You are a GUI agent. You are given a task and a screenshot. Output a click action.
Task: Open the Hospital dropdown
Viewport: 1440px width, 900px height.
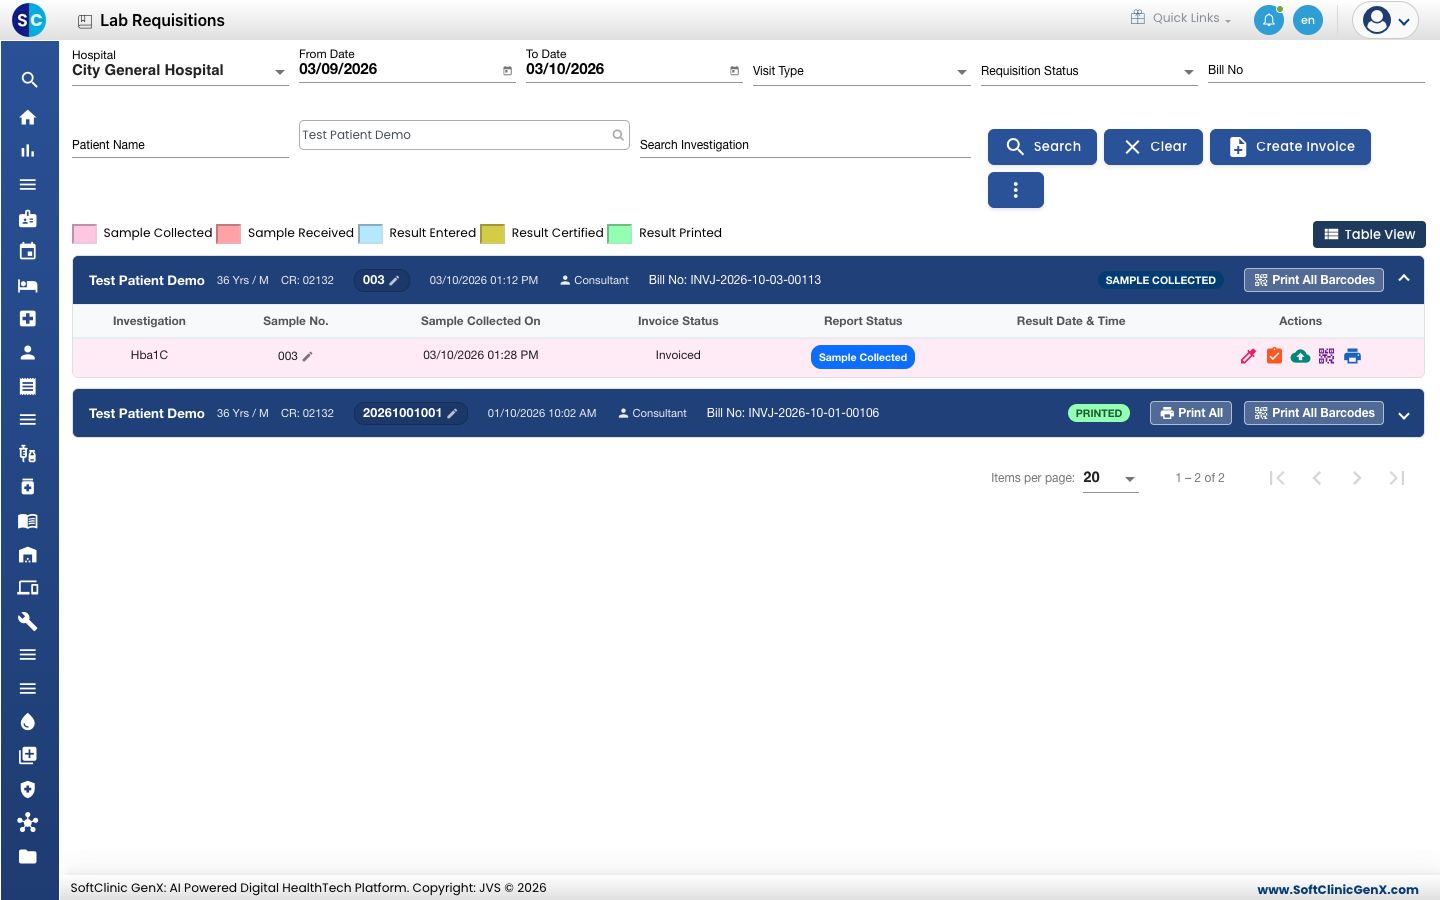[x=180, y=70]
